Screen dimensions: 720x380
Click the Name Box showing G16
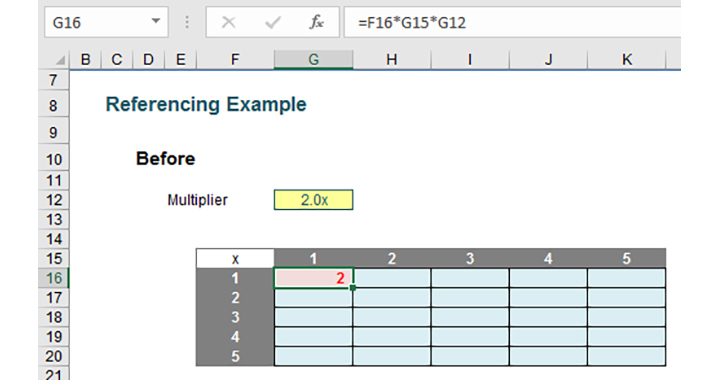(x=106, y=22)
